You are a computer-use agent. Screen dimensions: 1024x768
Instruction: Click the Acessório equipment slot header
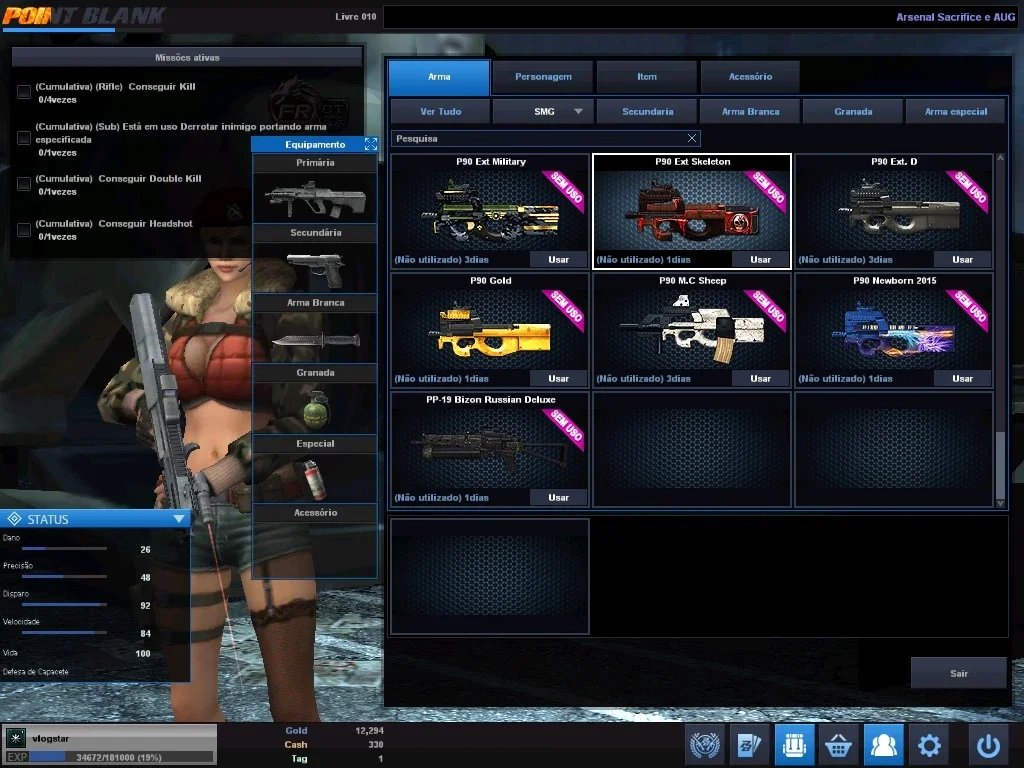315,513
